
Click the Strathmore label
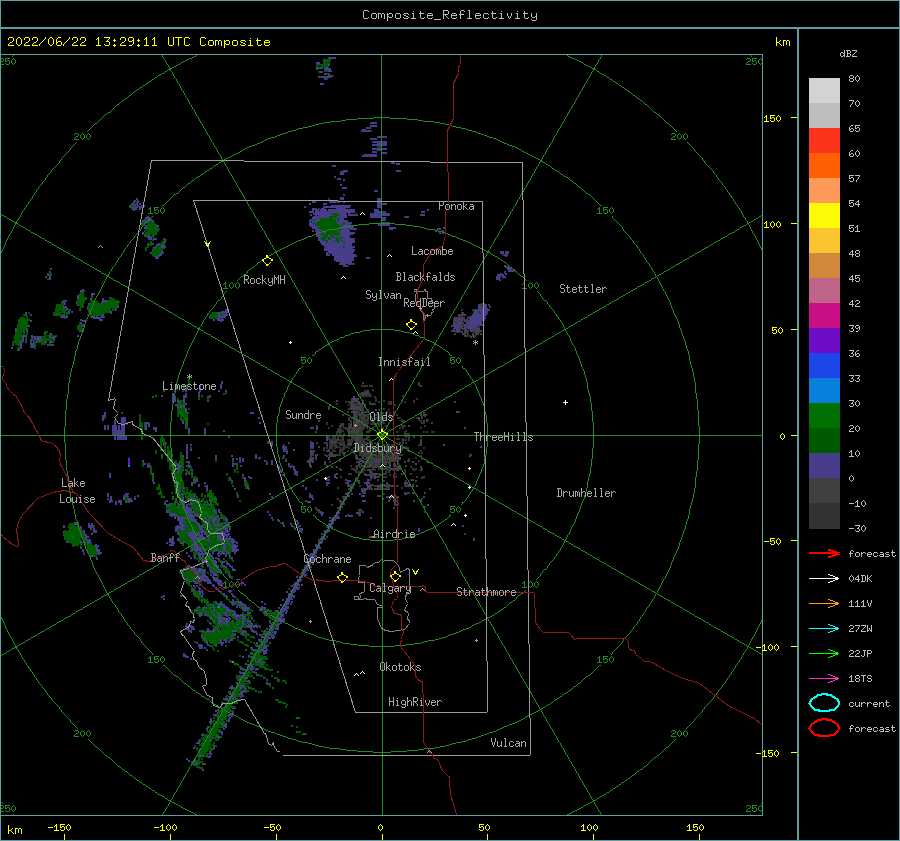coord(486,592)
